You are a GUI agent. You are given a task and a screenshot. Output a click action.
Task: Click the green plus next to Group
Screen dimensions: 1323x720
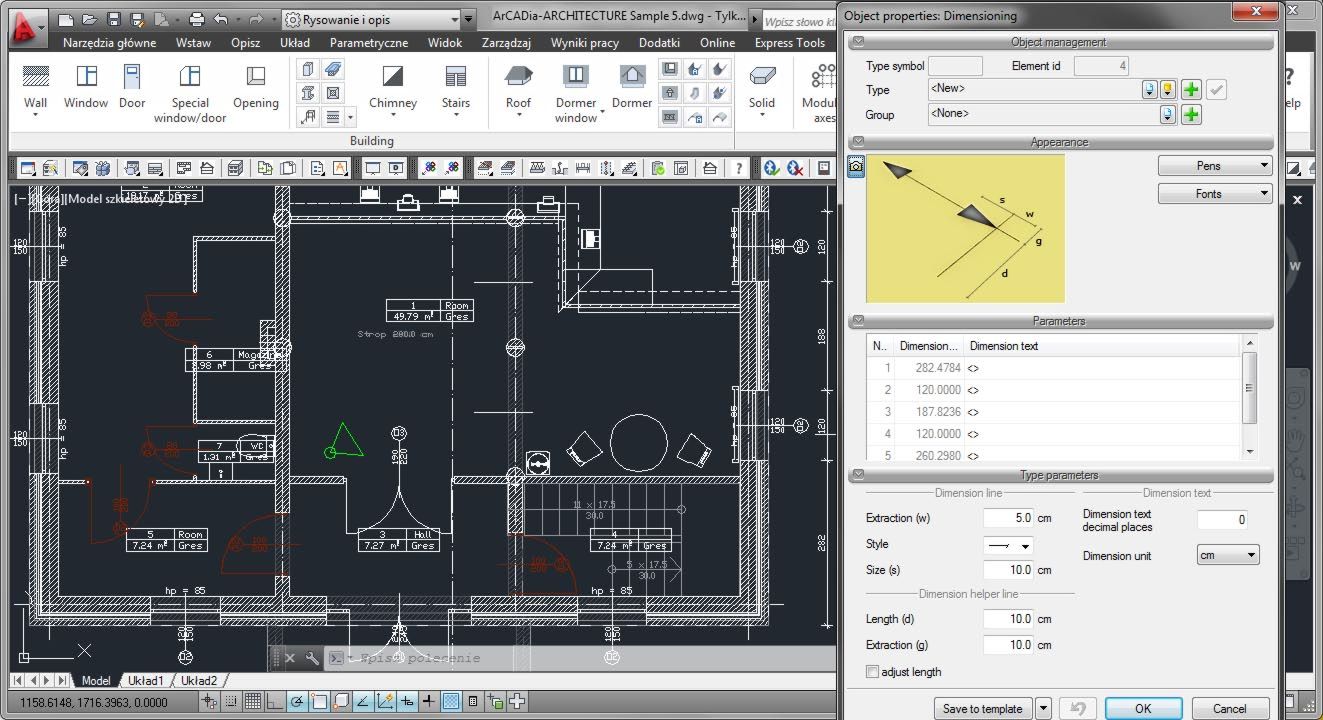point(1191,114)
